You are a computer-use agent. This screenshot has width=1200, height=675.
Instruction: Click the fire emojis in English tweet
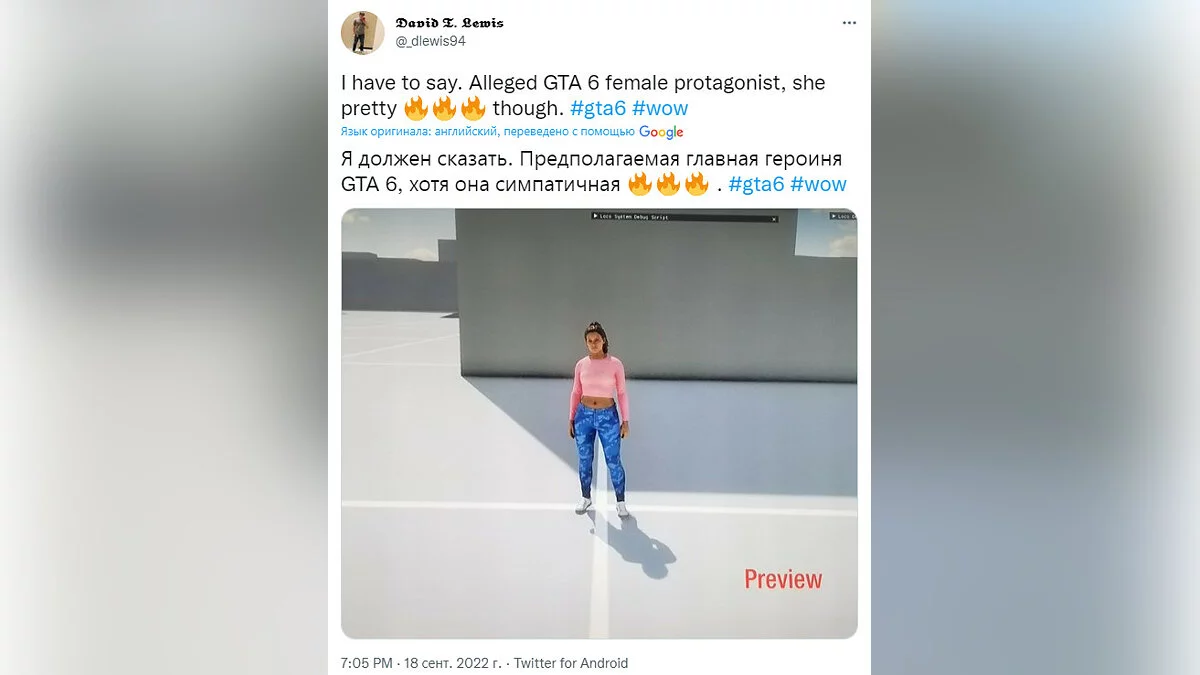[x=445, y=108]
